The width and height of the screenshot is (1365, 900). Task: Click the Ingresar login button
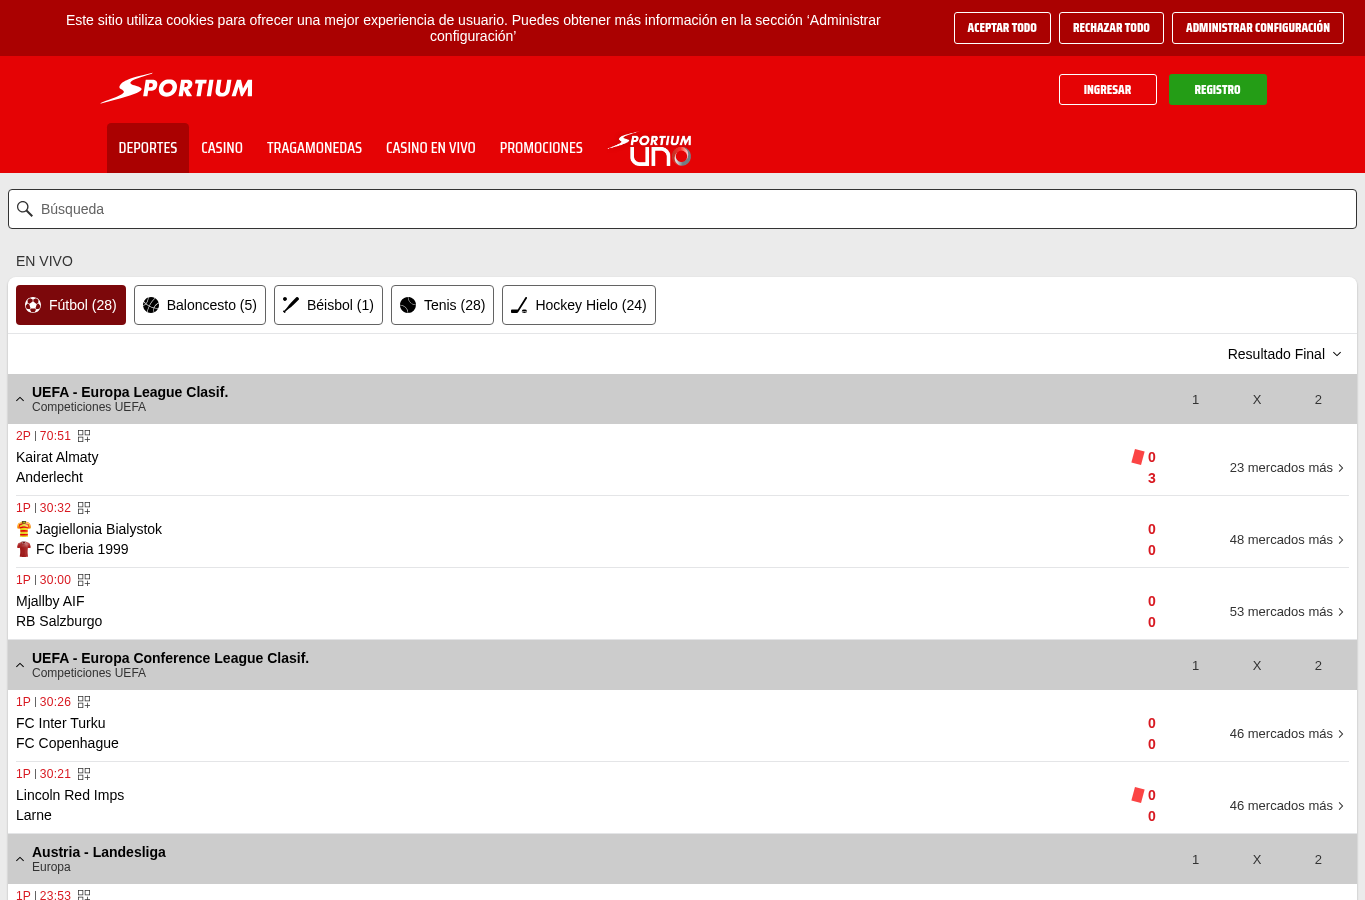coord(1108,89)
